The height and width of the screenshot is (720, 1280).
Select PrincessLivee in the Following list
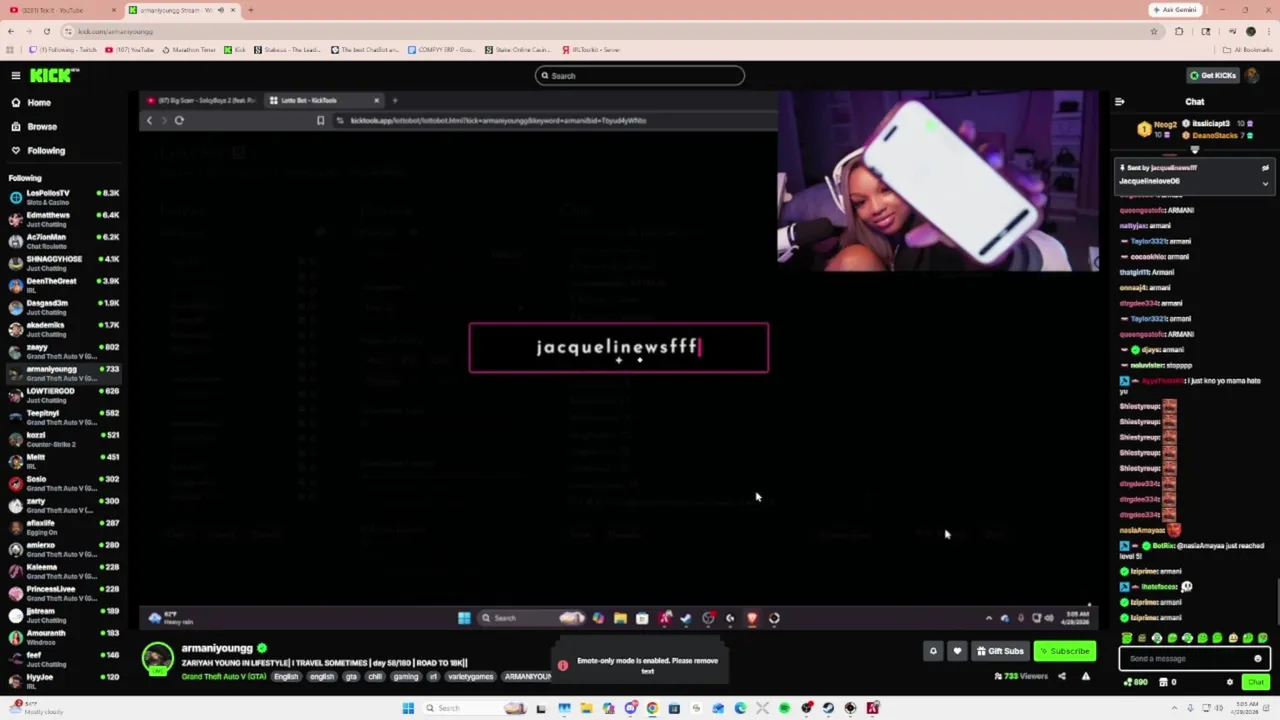(63, 593)
